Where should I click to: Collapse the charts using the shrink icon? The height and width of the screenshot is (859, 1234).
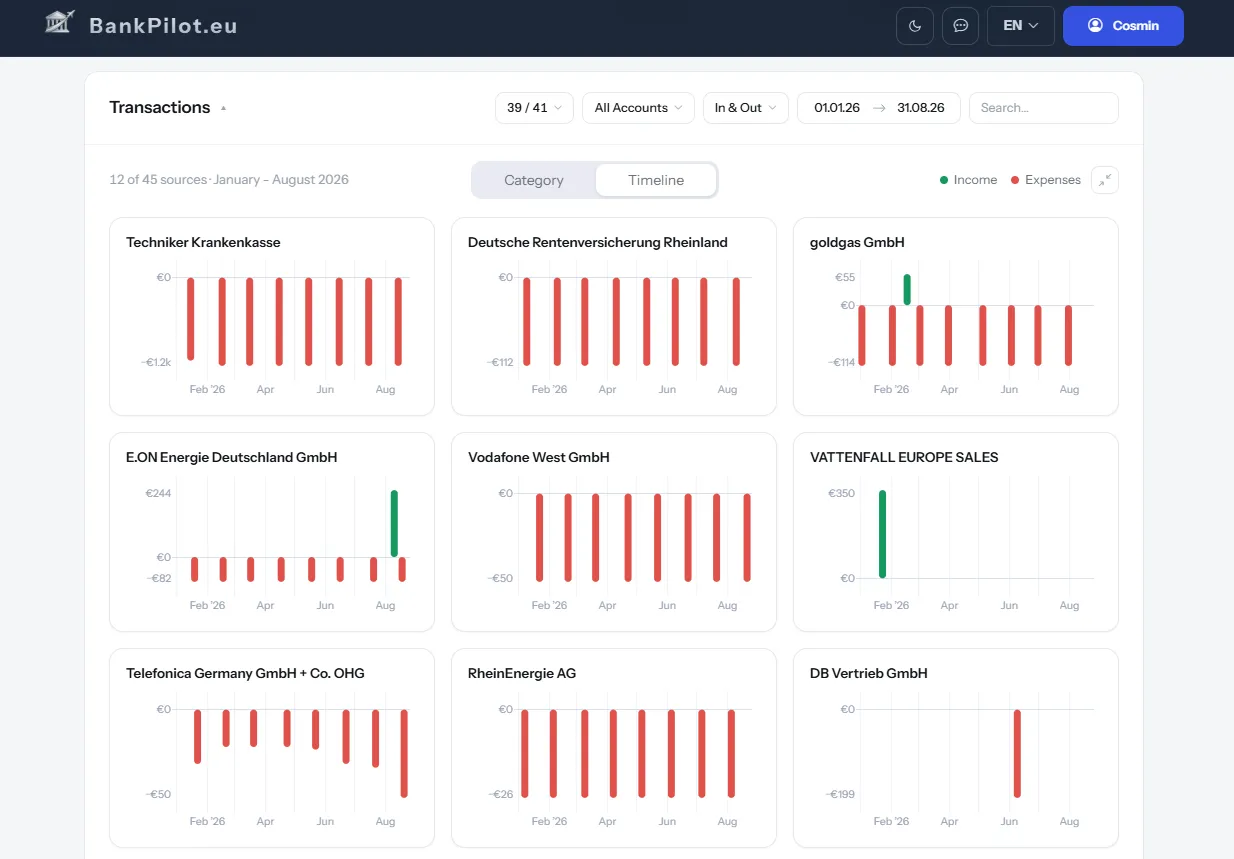(1104, 180)
